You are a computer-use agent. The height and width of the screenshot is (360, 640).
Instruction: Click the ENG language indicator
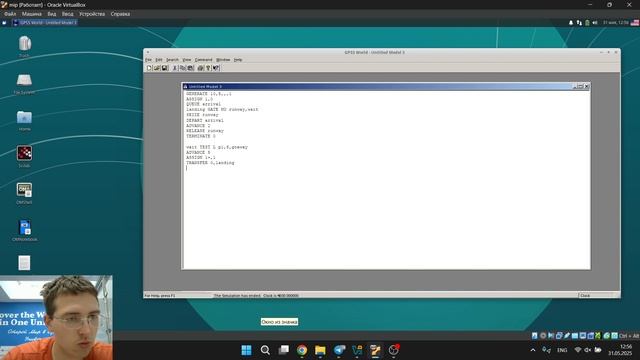(x=562, y=350)
